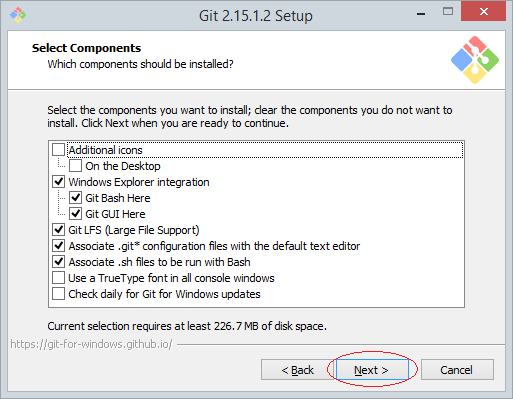
Task: Go back with the Back button
Action: click(297, 370)
